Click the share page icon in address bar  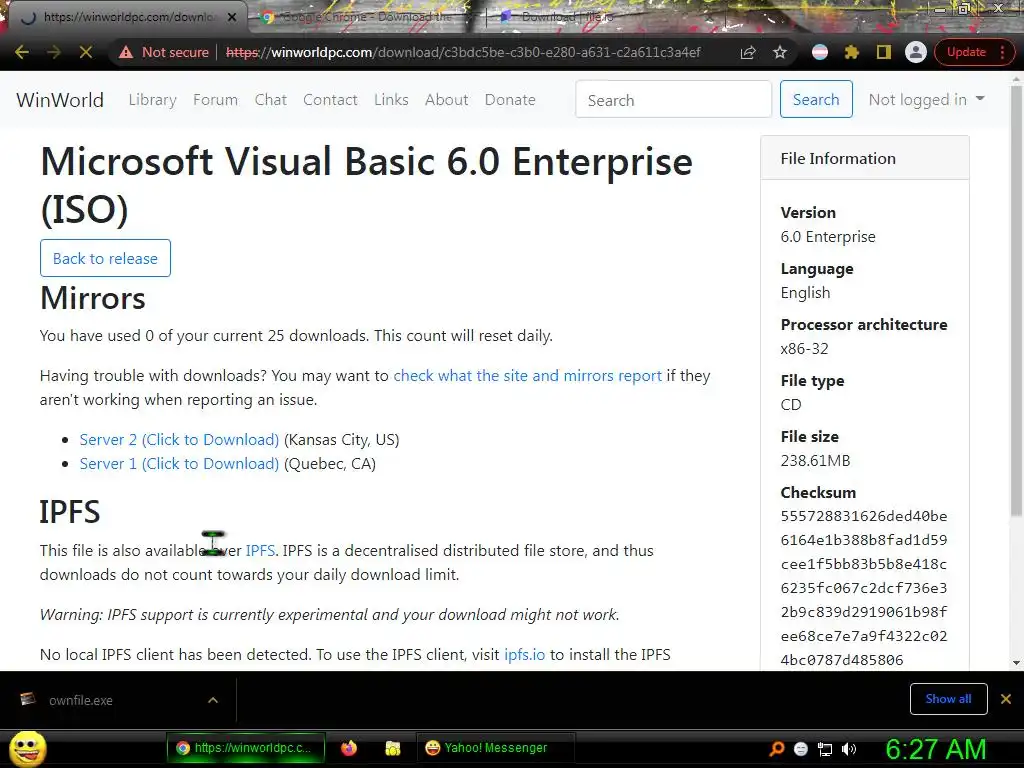[x=748, y=52]
